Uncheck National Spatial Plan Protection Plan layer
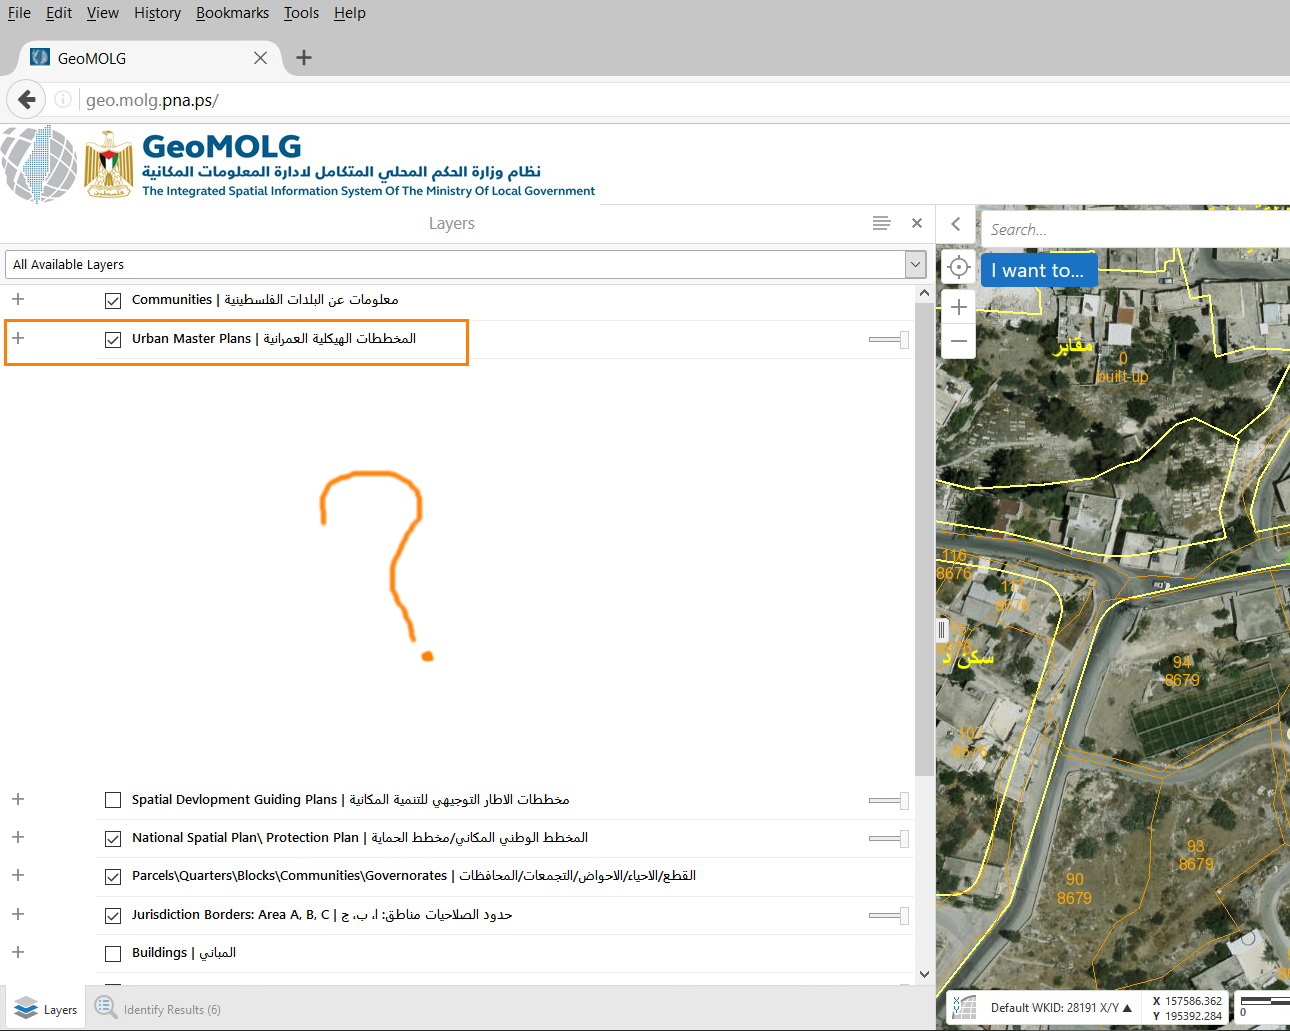Screen dimensions: 1290x1031 [x=113, y=838]
